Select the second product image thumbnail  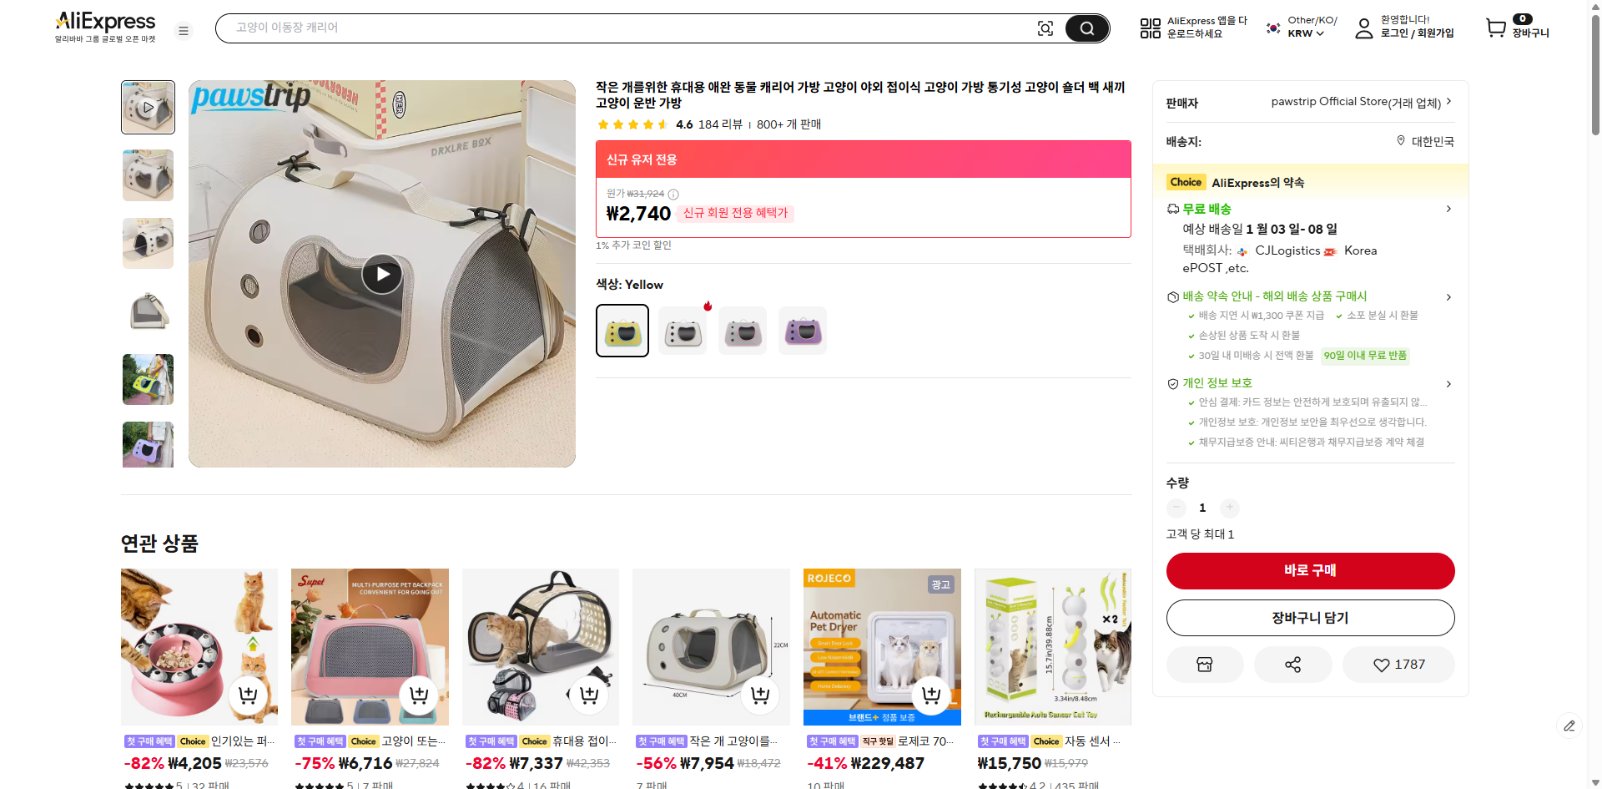147,175
